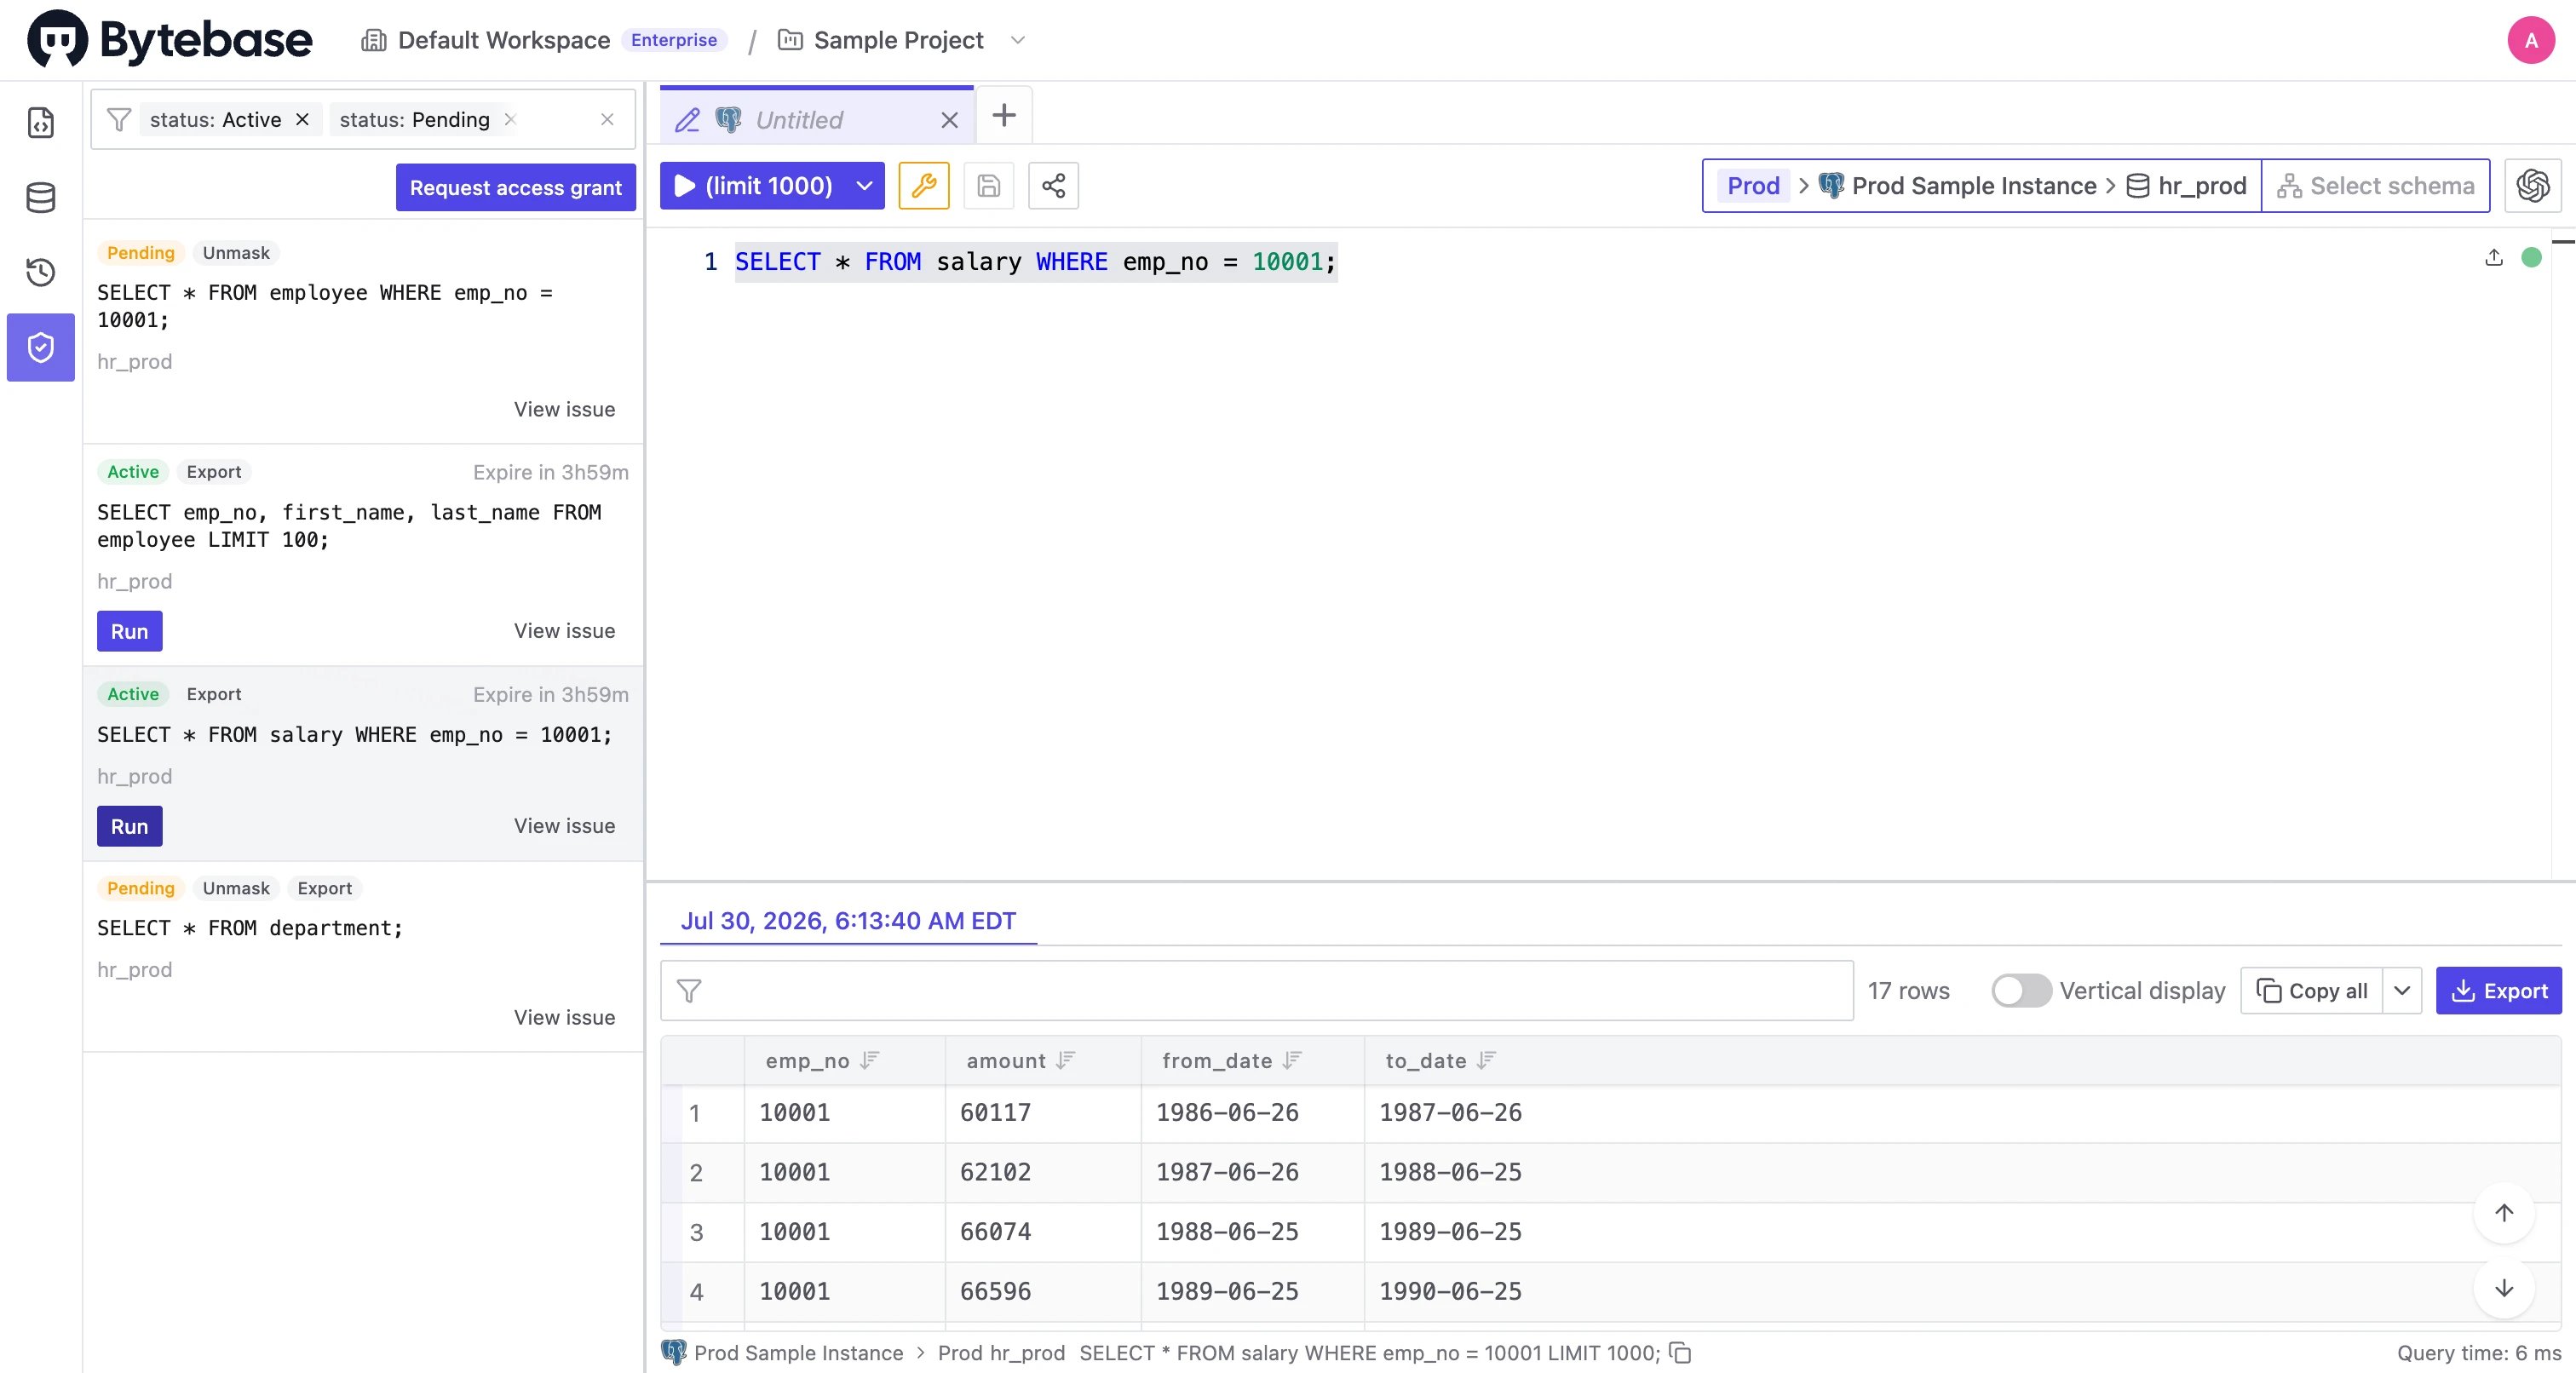Toggle Vertical display switch

pos(2021,991)
